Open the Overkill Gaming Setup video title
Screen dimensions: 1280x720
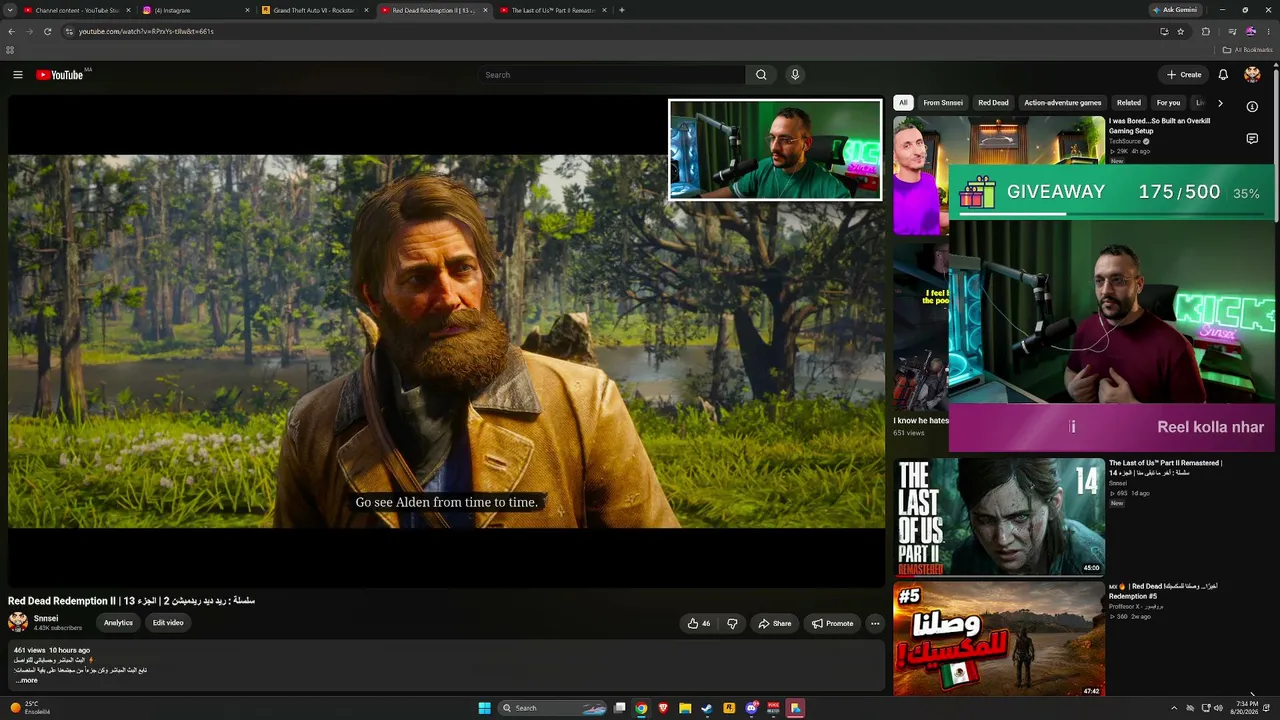point(1160,126)
